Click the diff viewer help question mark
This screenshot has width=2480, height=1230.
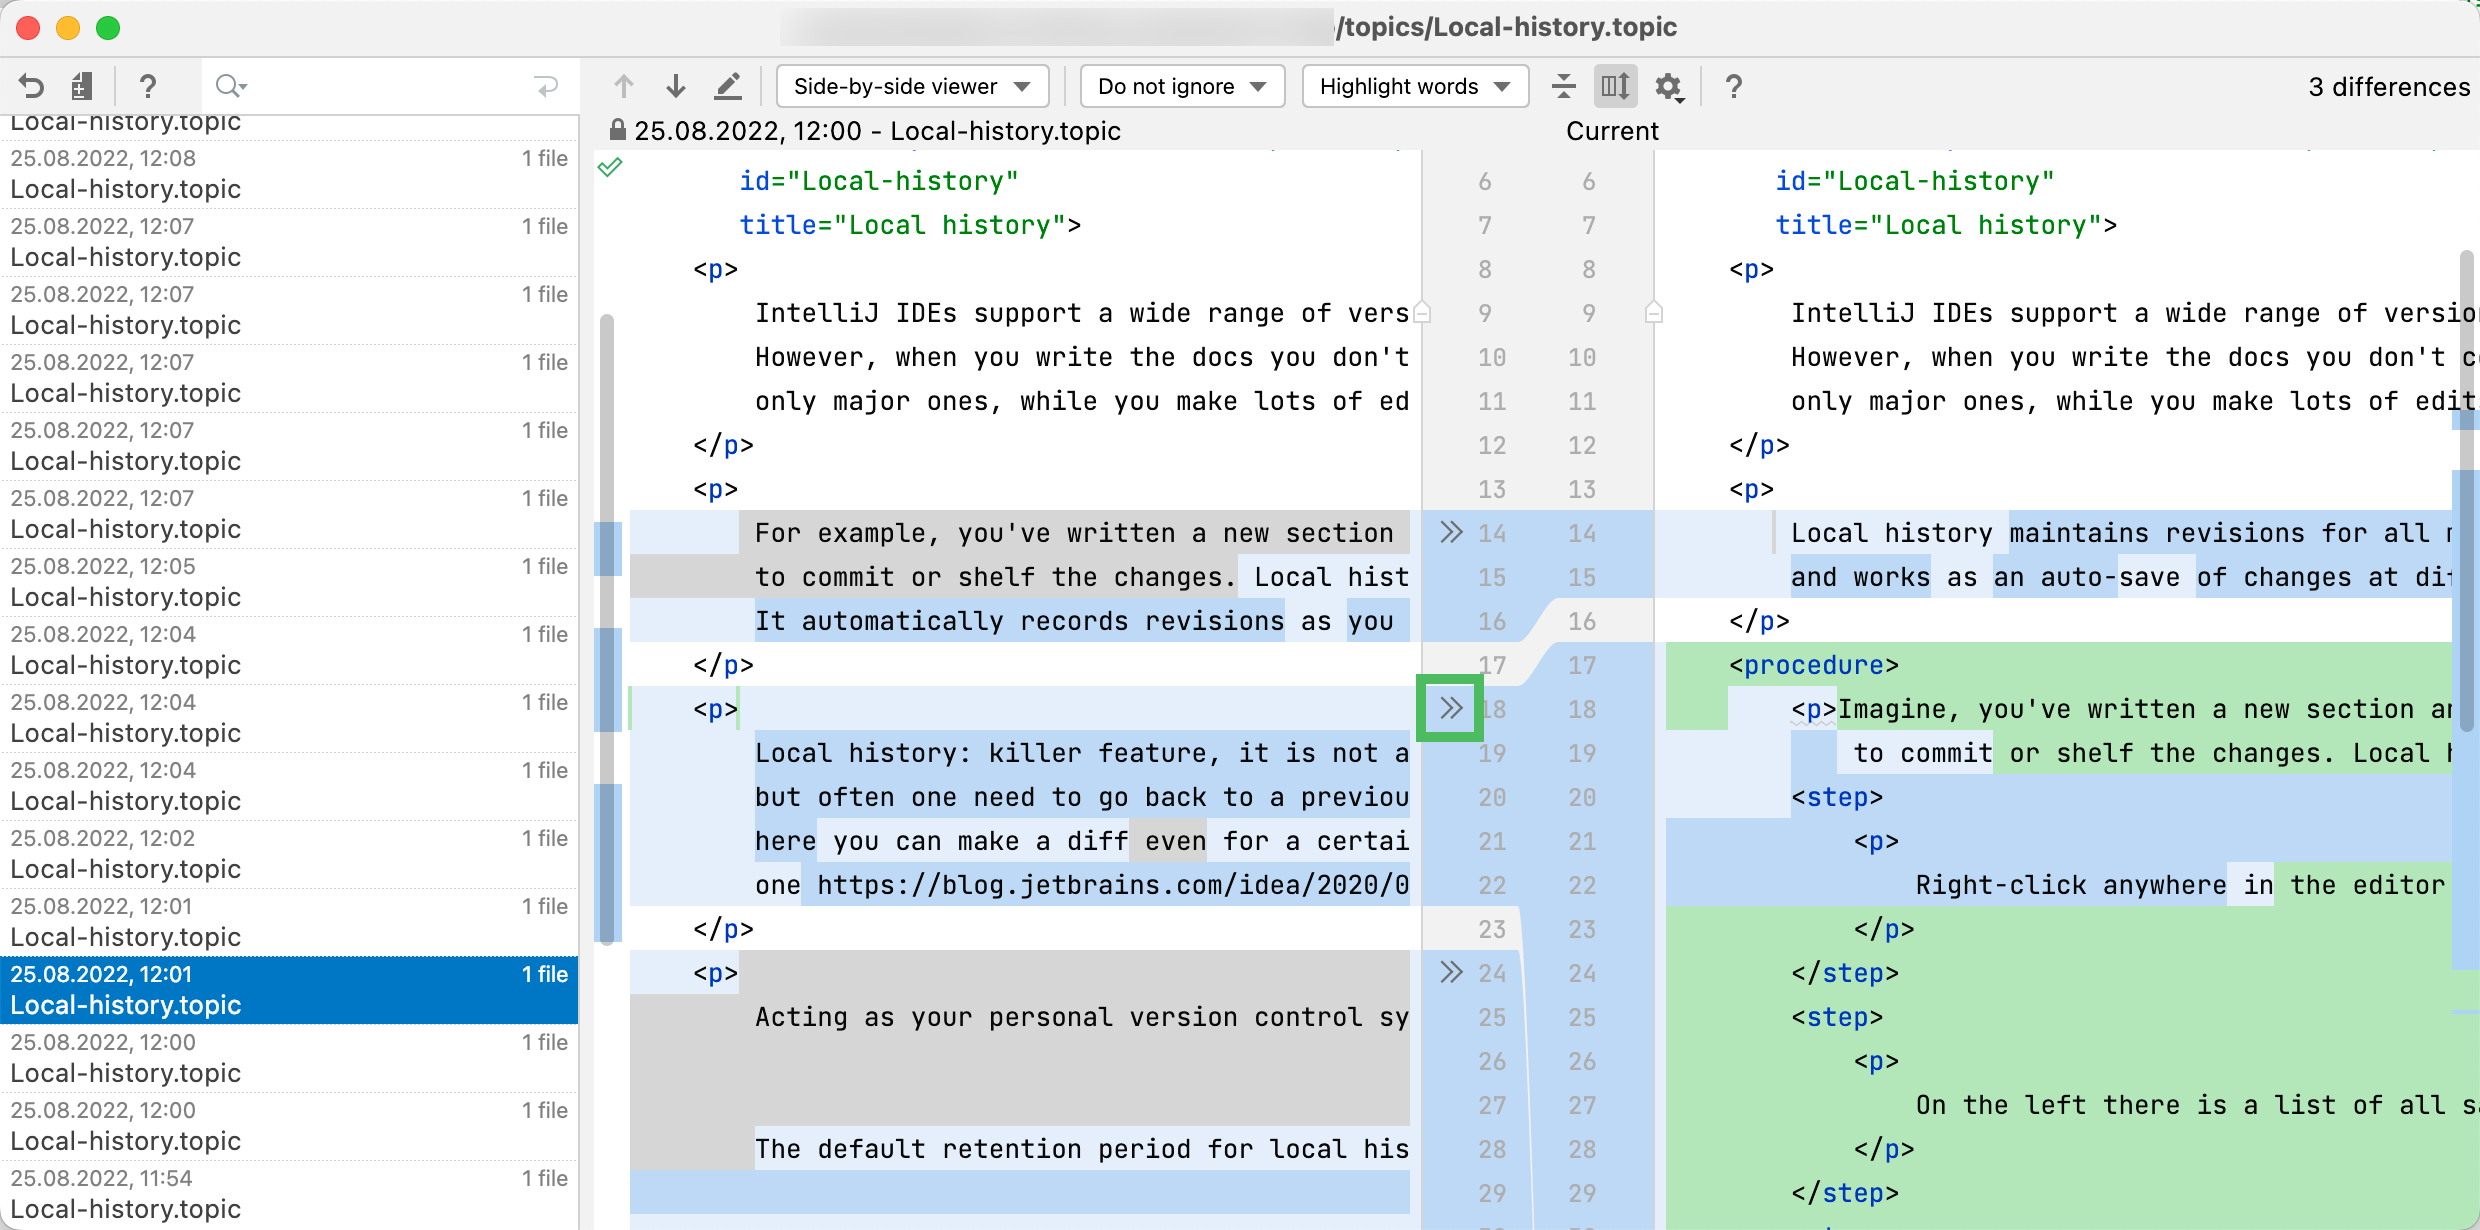pos(1734,86)
